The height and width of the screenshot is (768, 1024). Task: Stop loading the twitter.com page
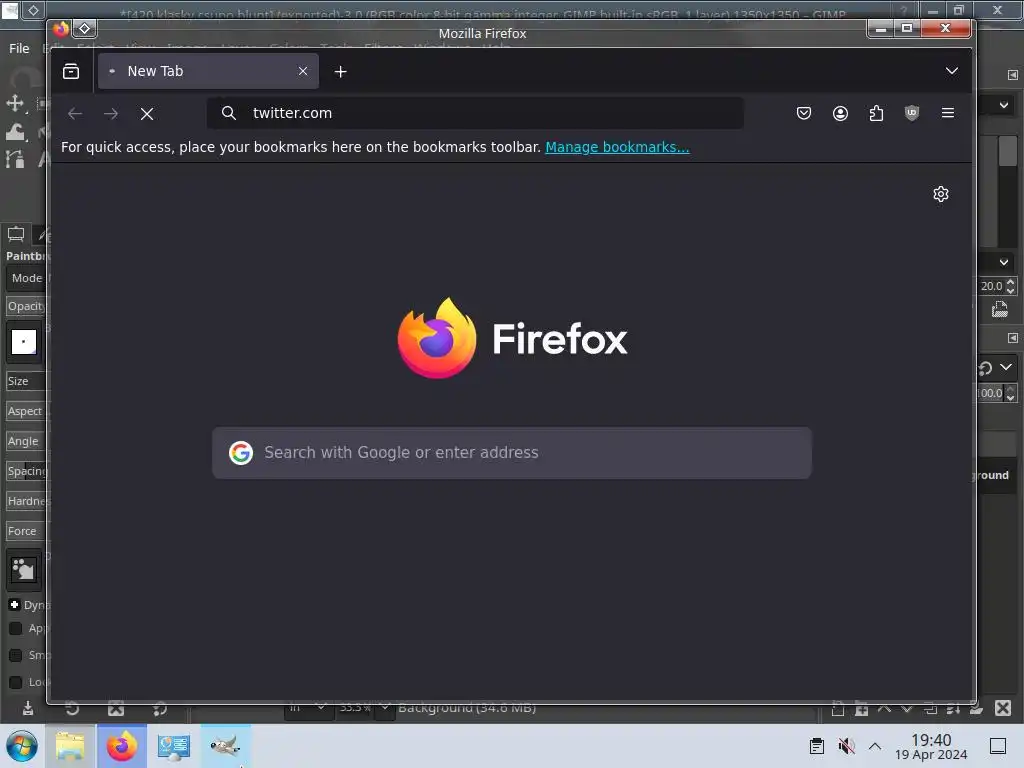(147, 114)
